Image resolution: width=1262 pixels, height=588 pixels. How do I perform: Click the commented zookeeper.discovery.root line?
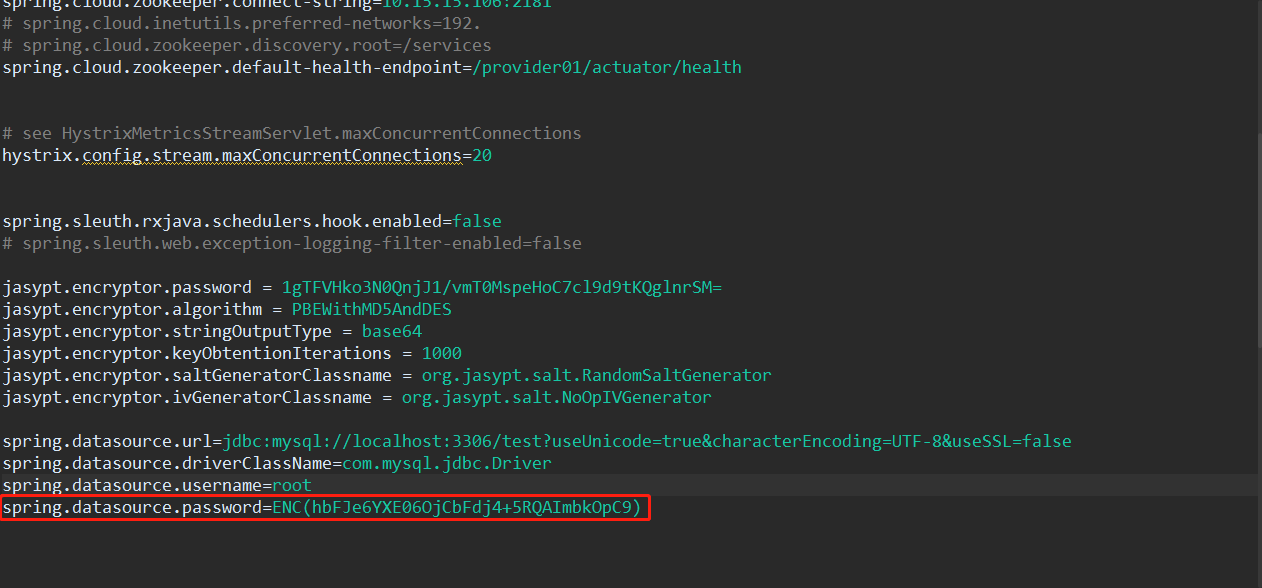click(246, 46)
